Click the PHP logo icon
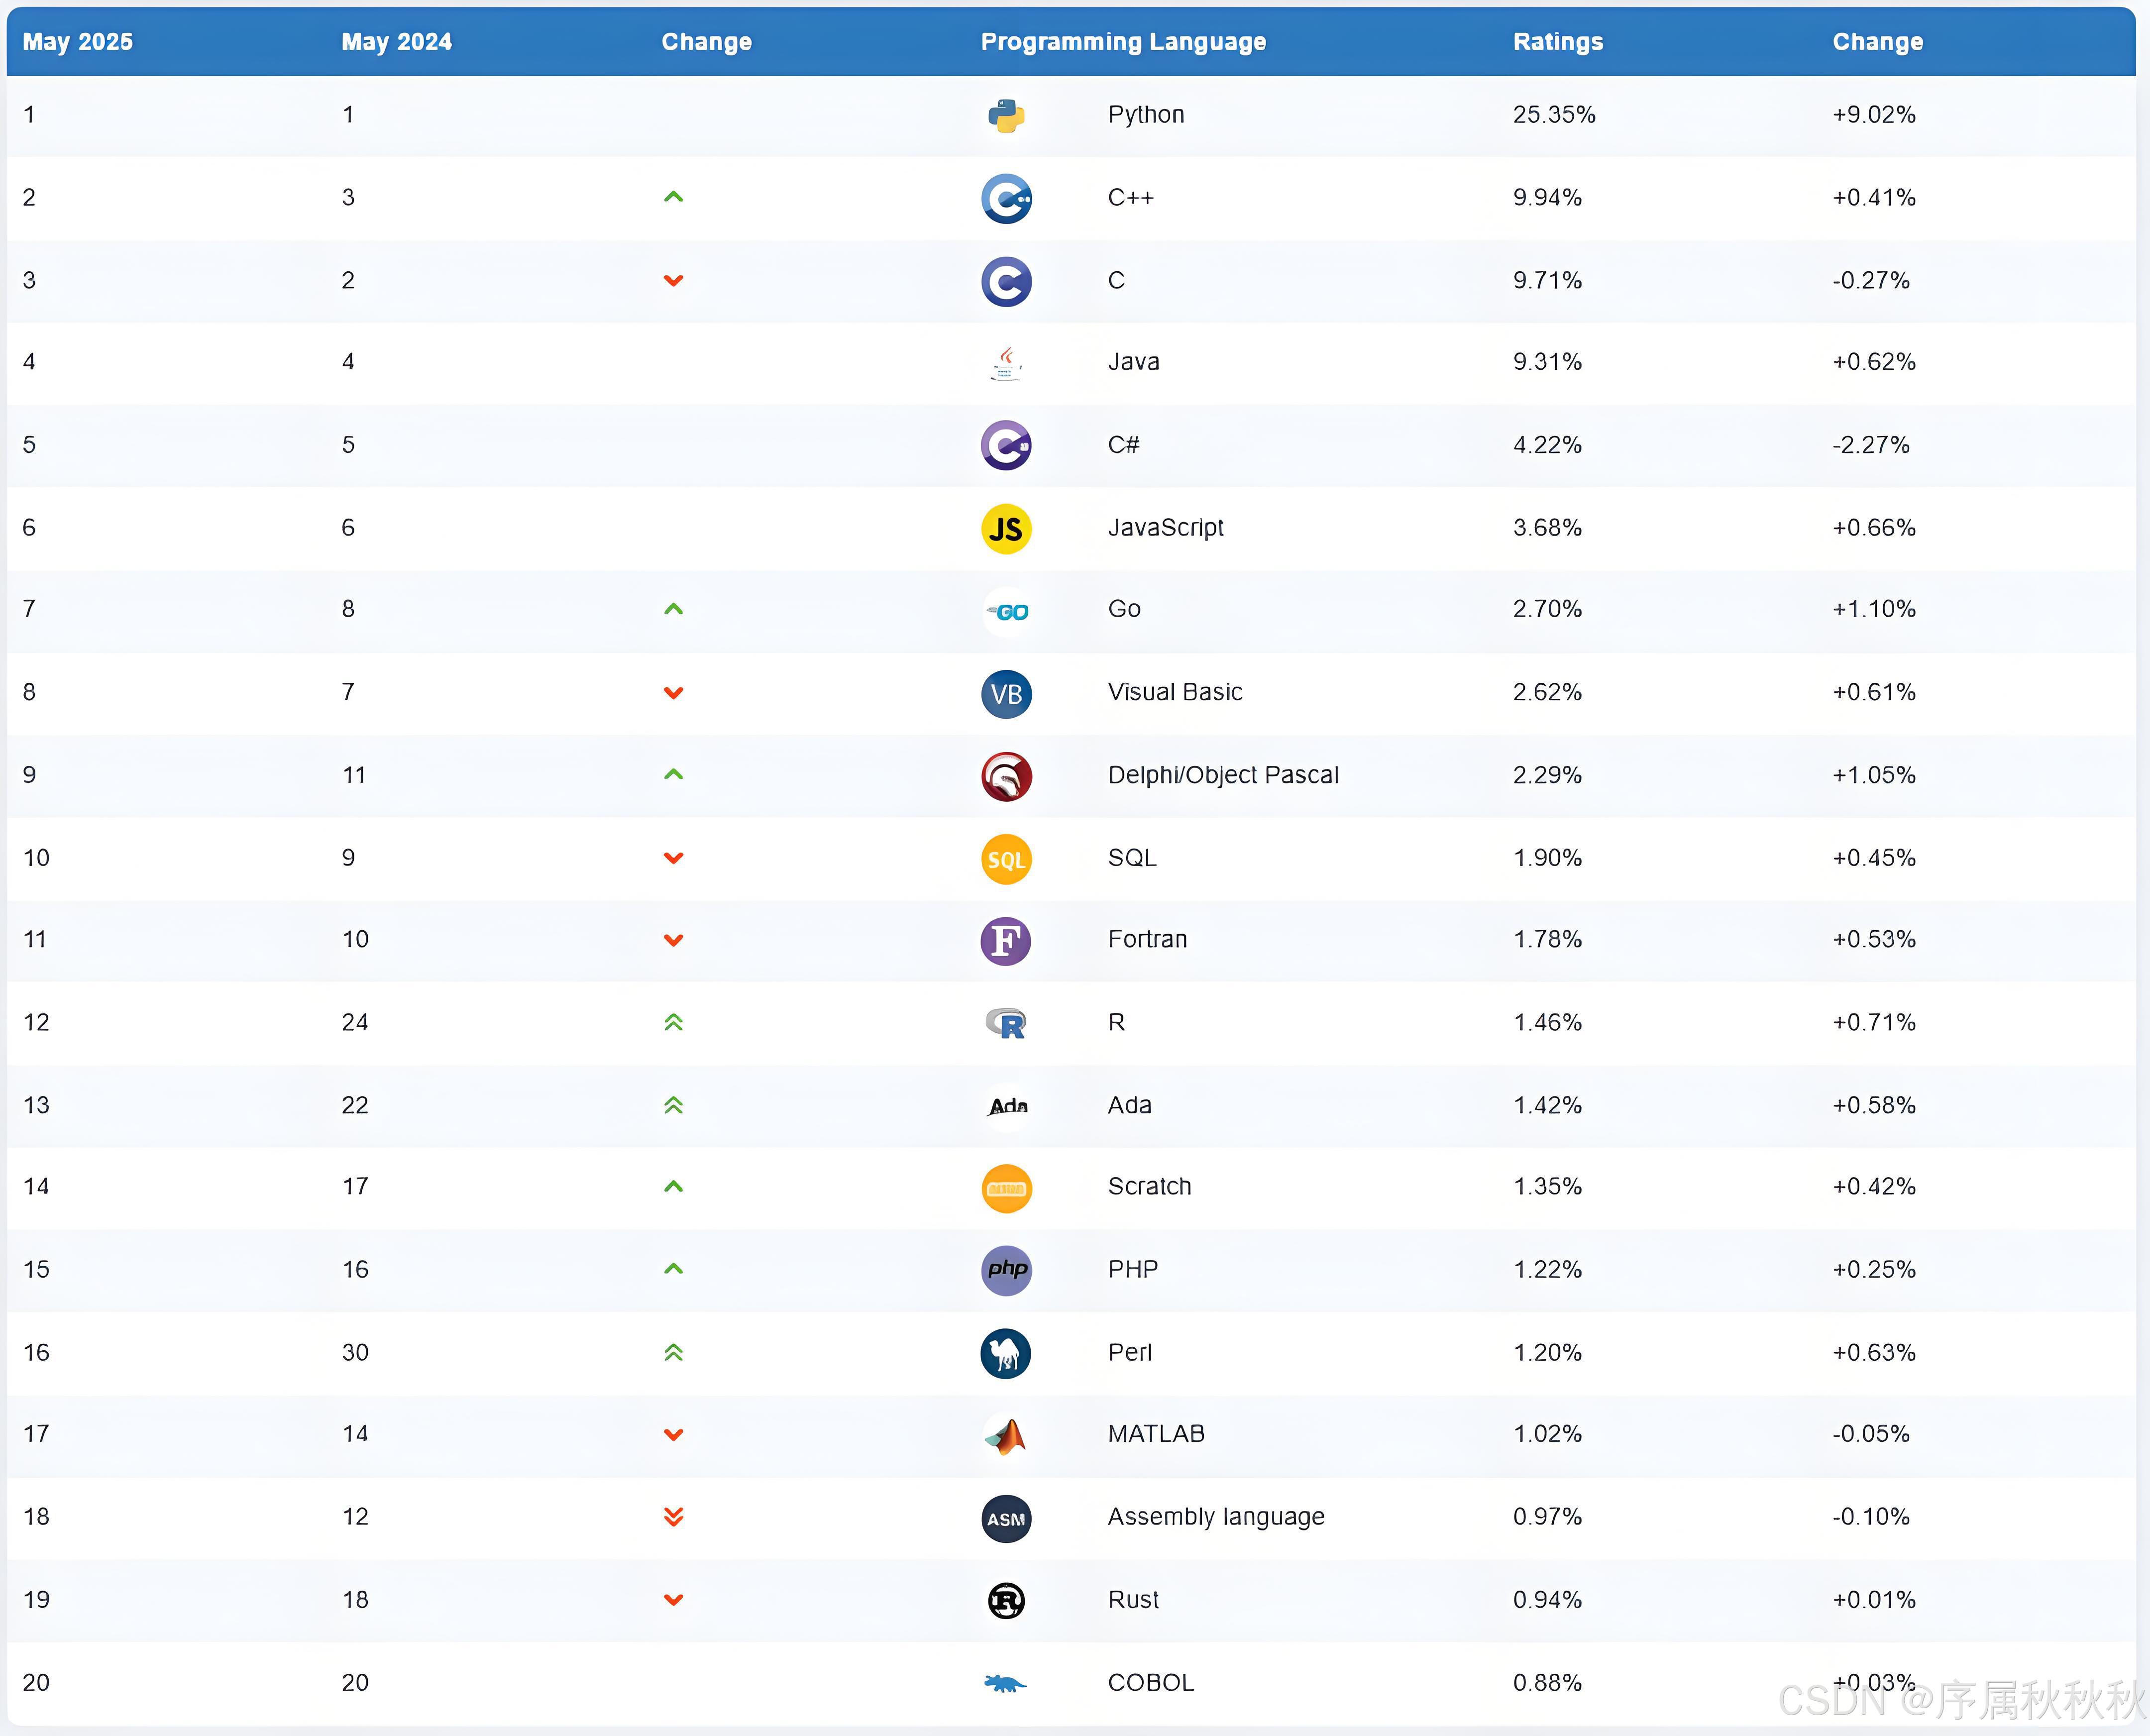Viewport: 2150px width, 1736px height. pyautogui.click(x=1006, y=1270)
